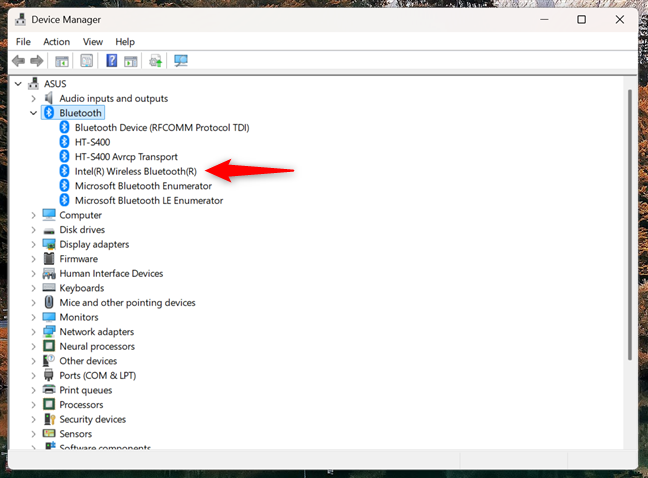The image size is (648, 478).
Task: Select the Security devices label
Action: [x=93, y=419]
